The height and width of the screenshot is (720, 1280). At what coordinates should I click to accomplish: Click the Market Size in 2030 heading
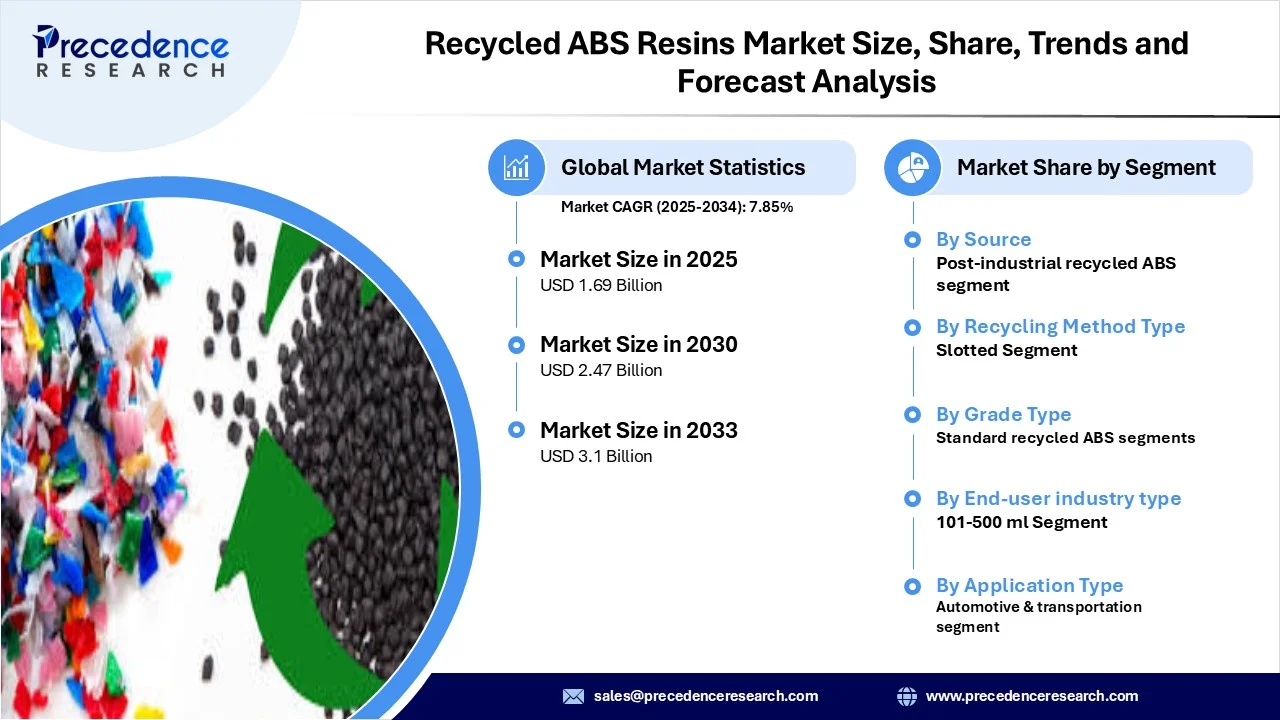(639, 344)
